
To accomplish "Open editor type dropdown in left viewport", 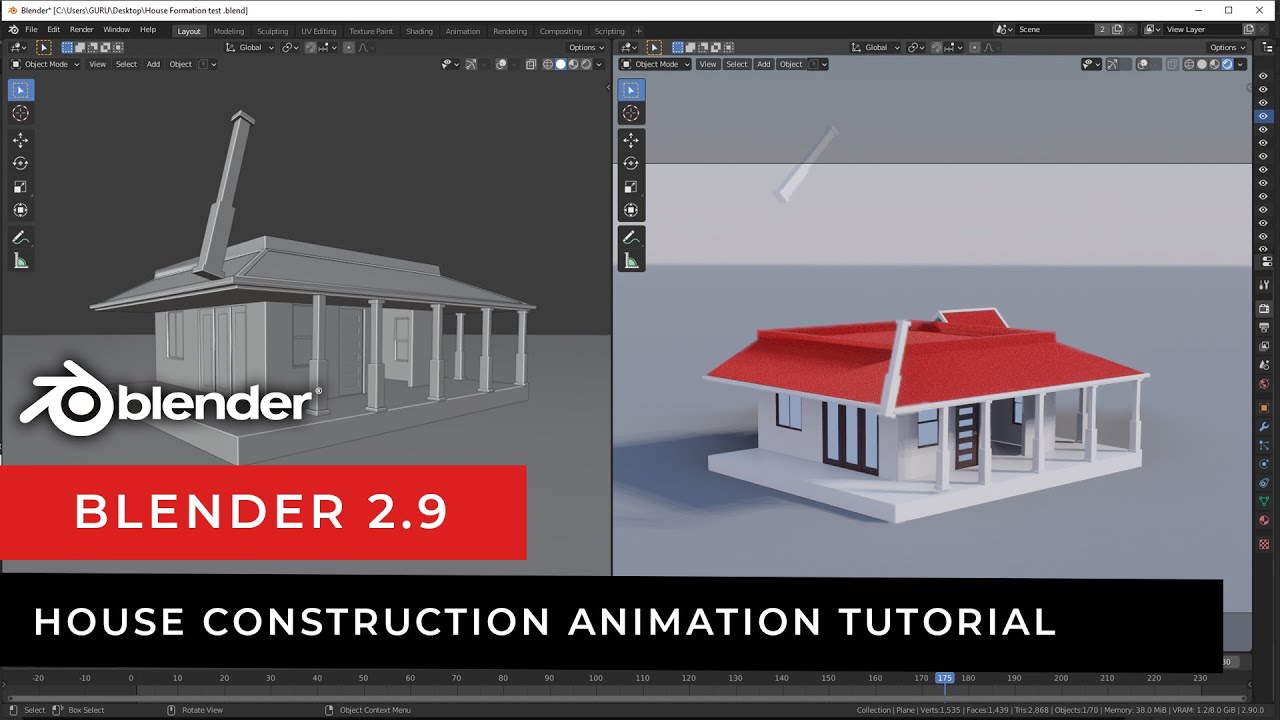I will 18,47.
